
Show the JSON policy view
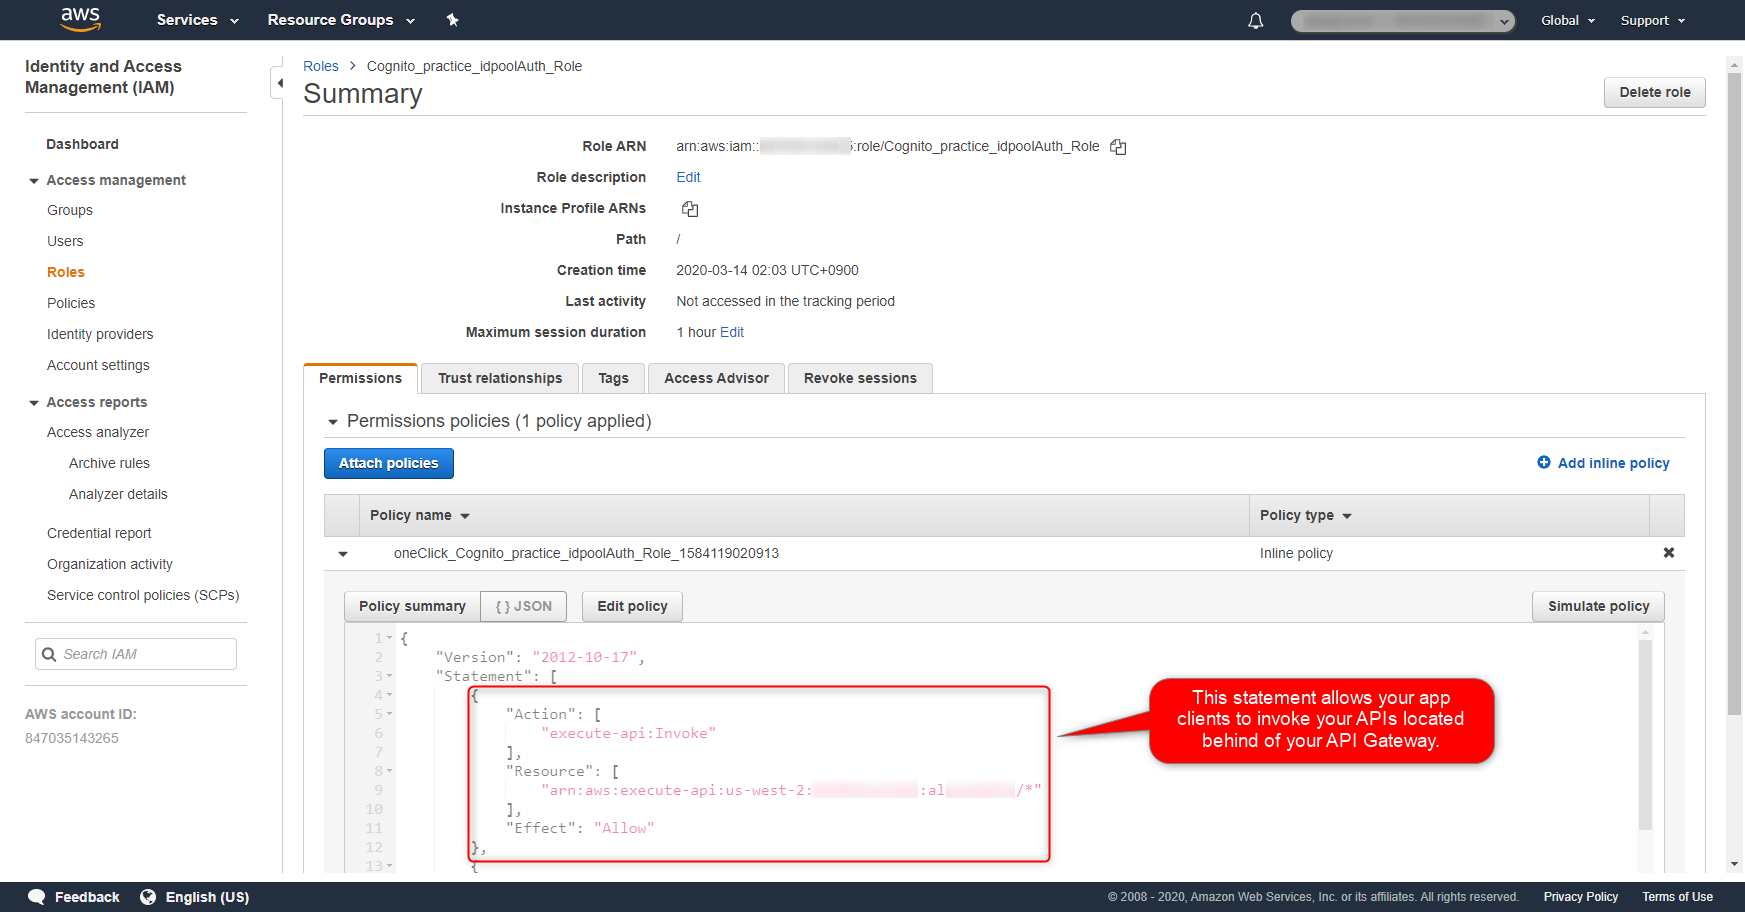(x=524, y=606)
